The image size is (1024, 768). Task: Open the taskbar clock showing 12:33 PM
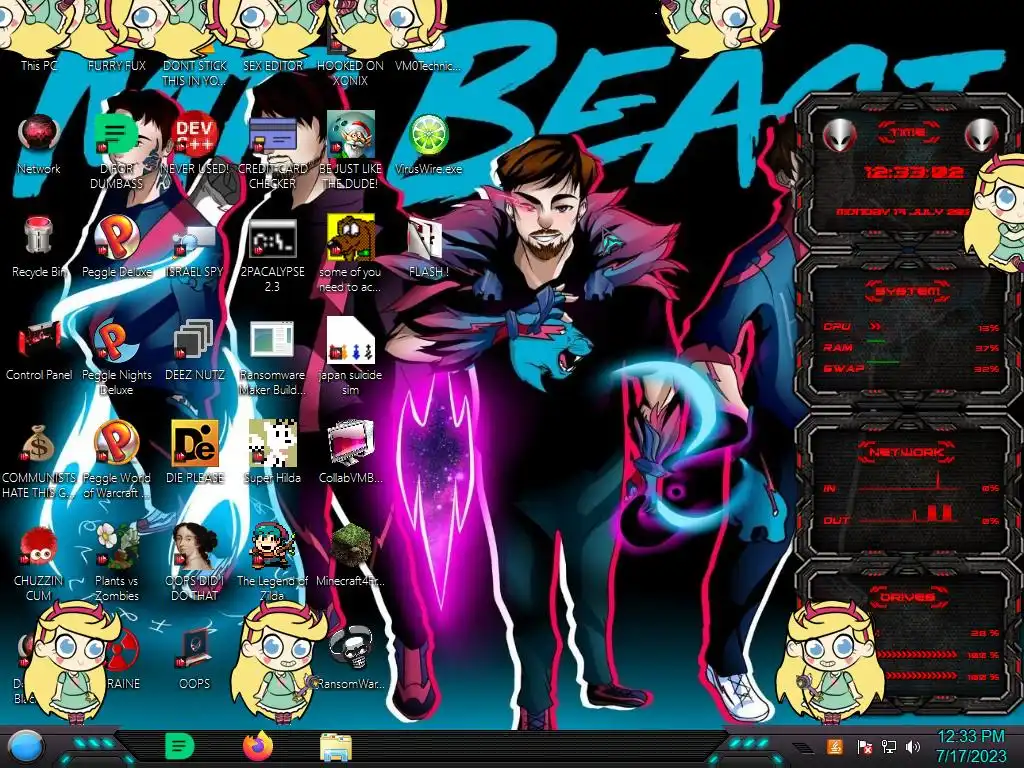point(970,746)
